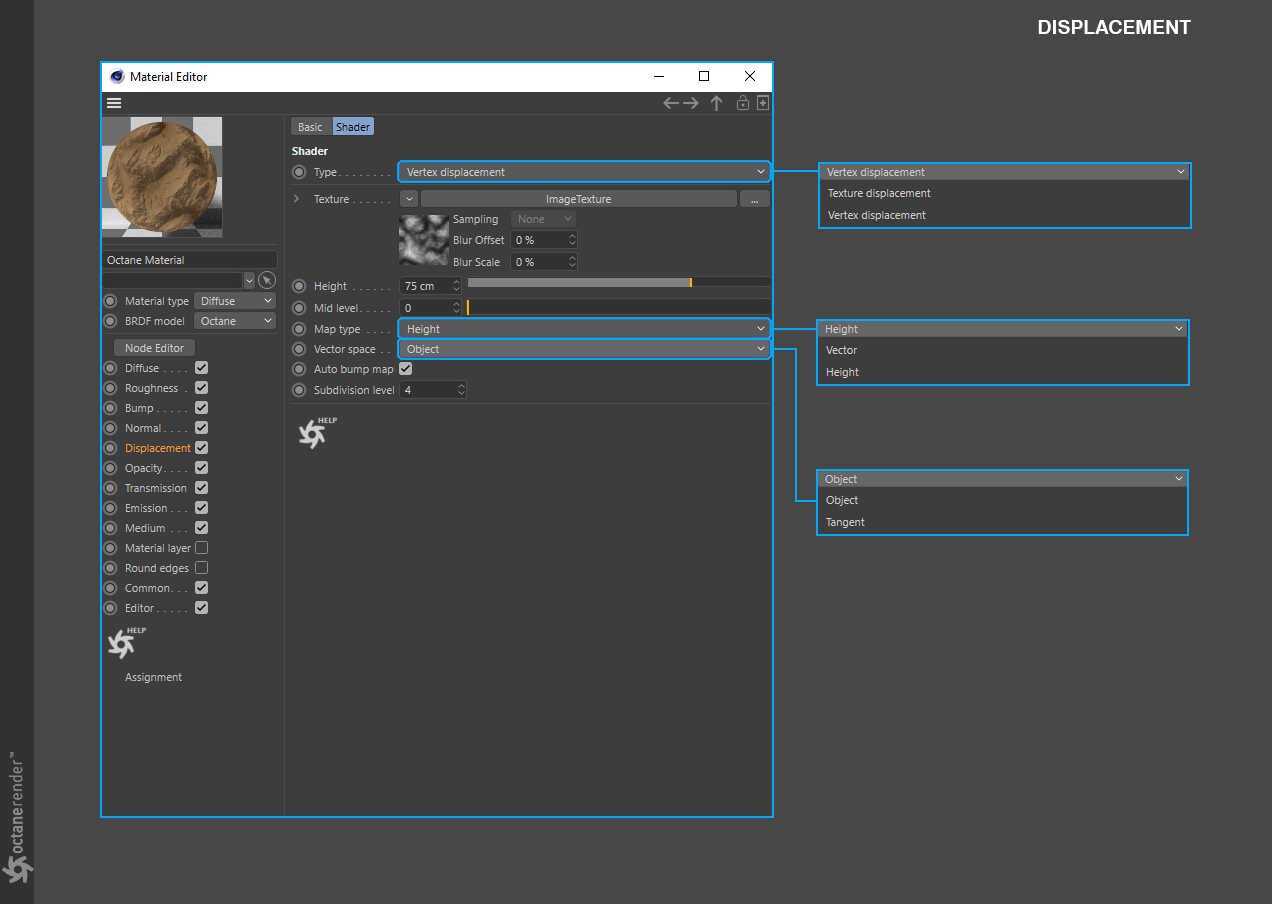Viewport: 1272px width, 904px height.
Task: Click the Octane help icon under Subdivision level
Action: (x=314, y=432)
